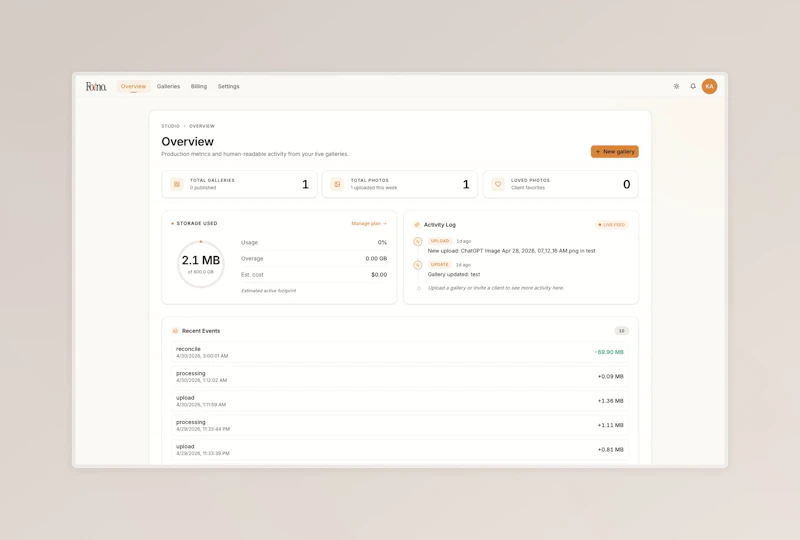
Task: Create a New gallery
Action: click(615, 152)
